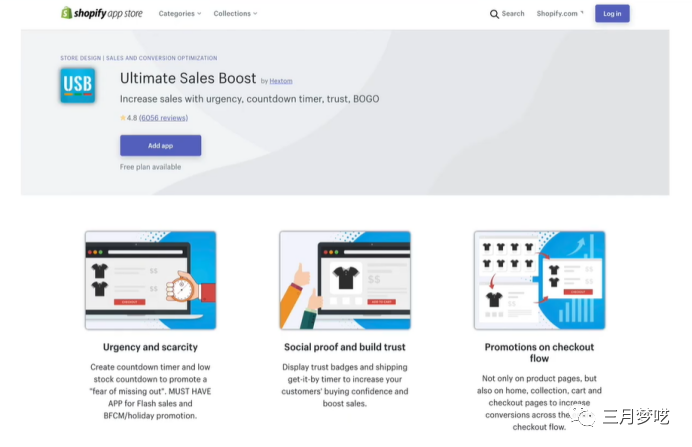View the Urgency and scarcity illustration
The image size is (692, 447).
tap(150, 280)
